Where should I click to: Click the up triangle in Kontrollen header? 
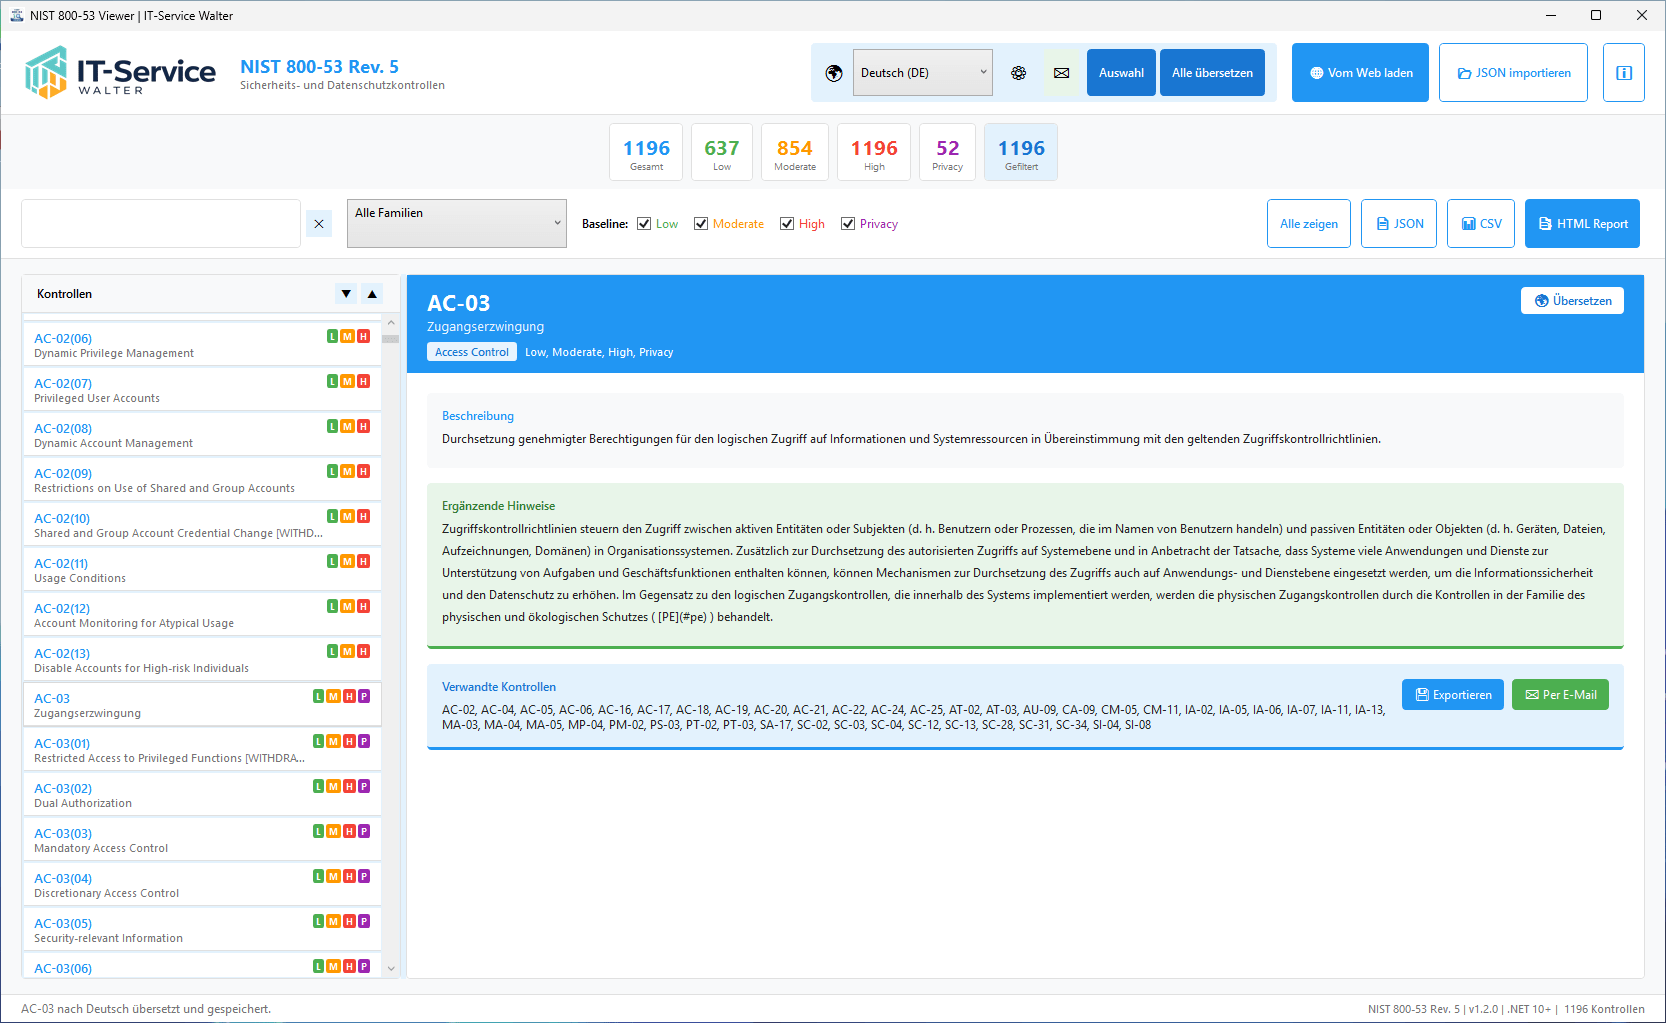[x=372, y=294]
